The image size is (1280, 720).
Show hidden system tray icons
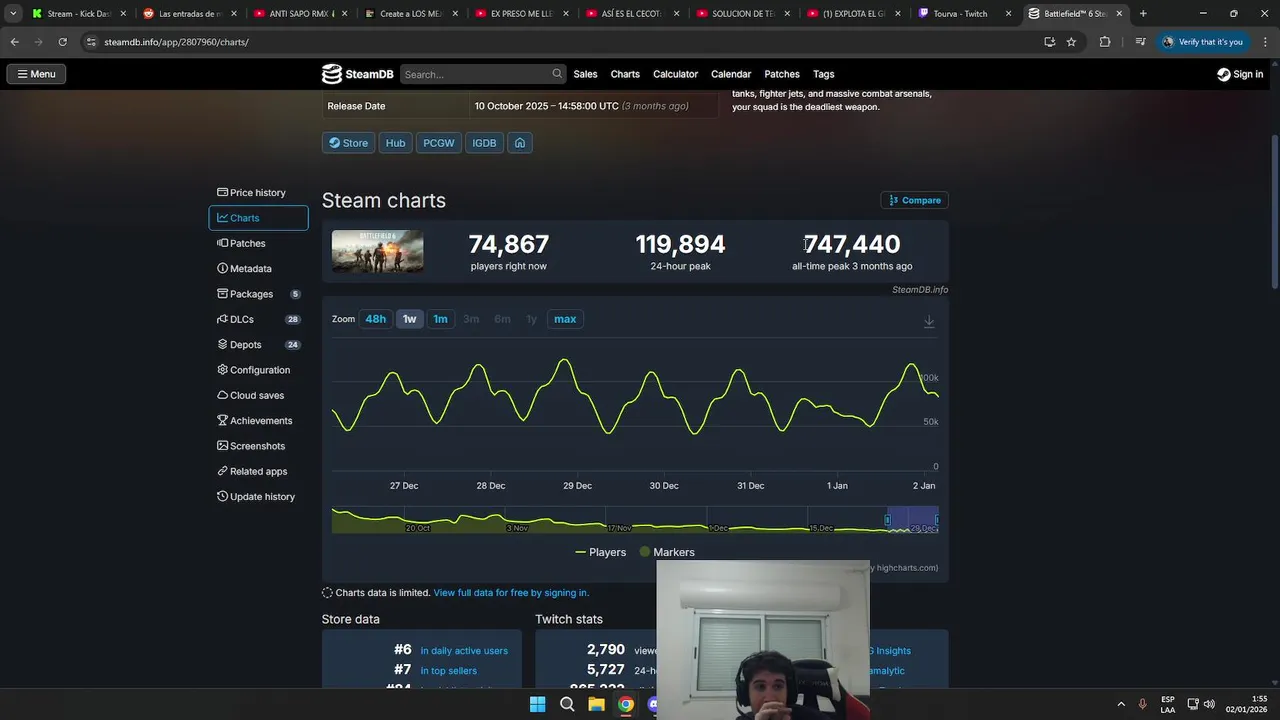(1121, 704)
